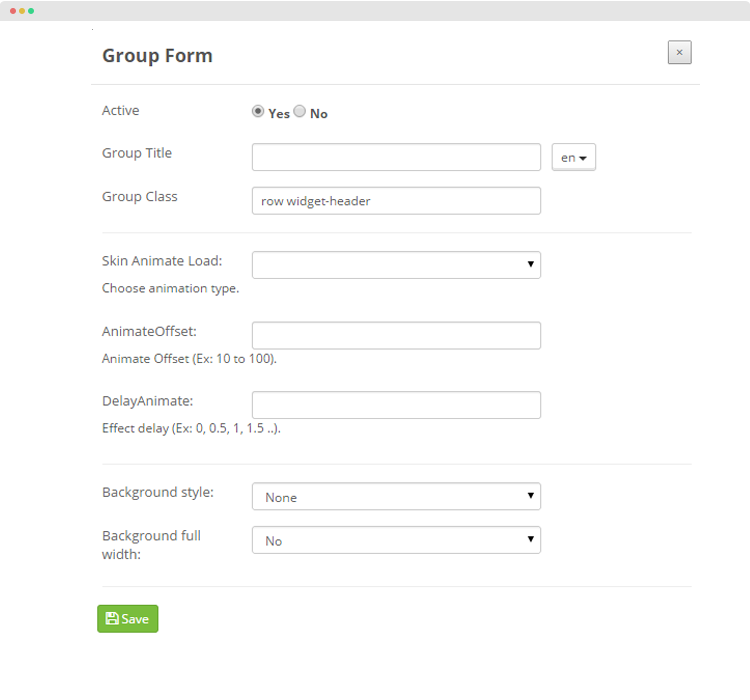Open the en language dropdown
This screenshot has width=750, height=700.
click(574, 157)
